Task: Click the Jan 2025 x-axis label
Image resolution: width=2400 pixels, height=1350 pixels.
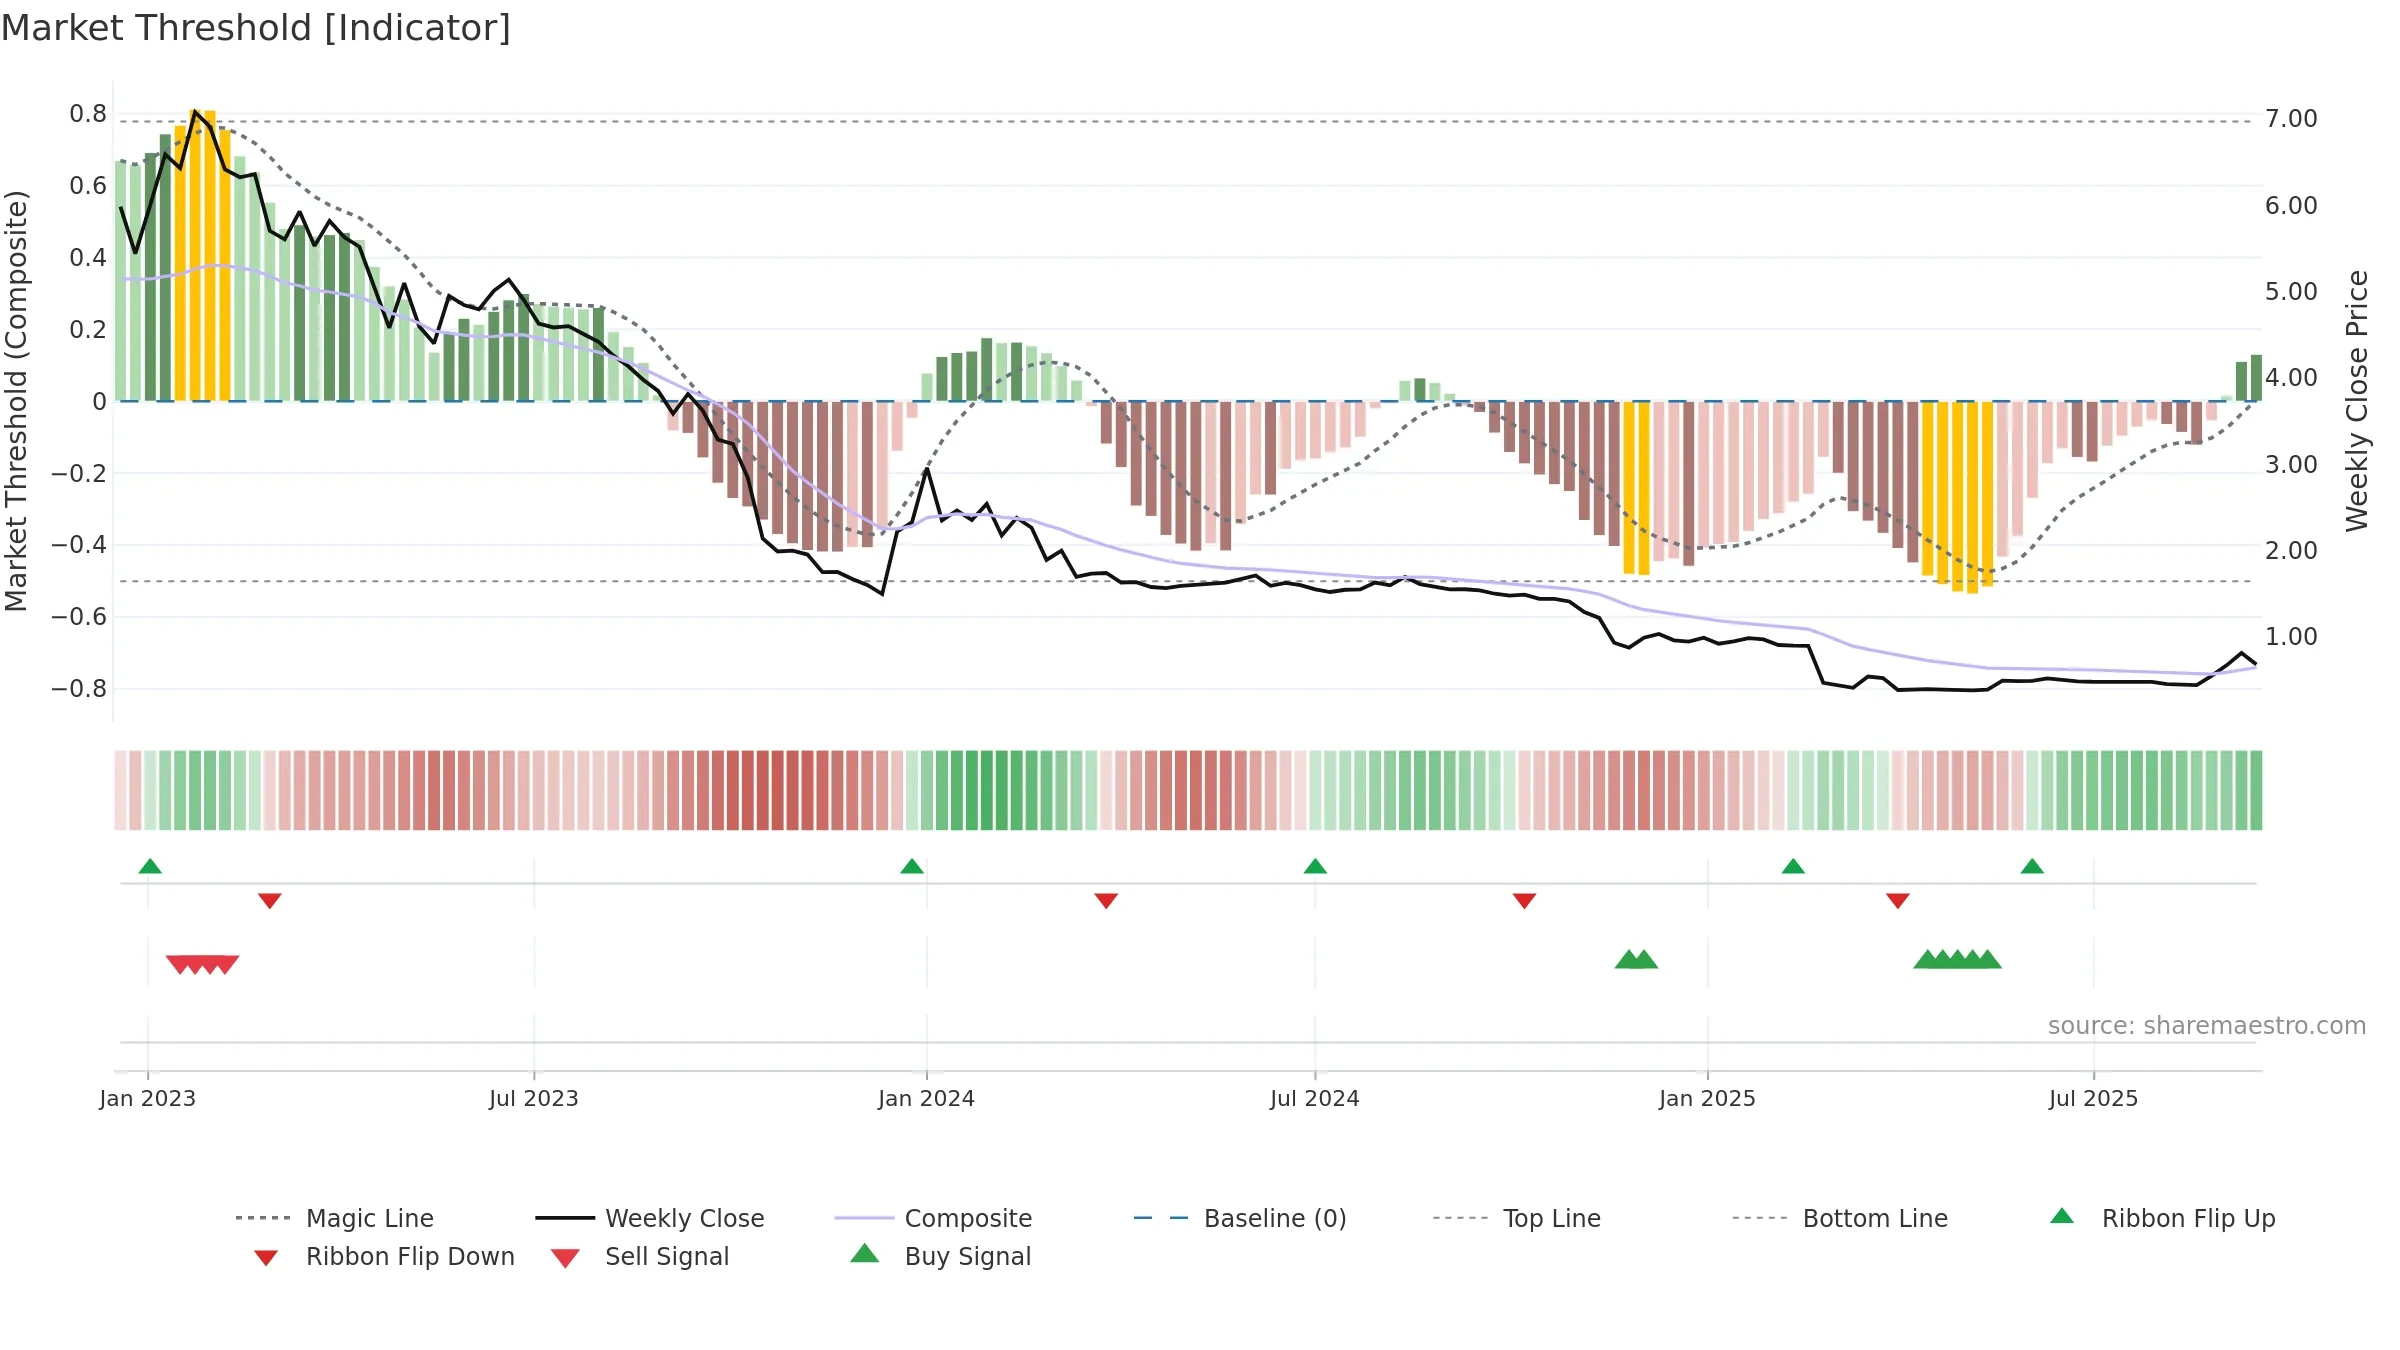Action: [x=1707, y=1098]
